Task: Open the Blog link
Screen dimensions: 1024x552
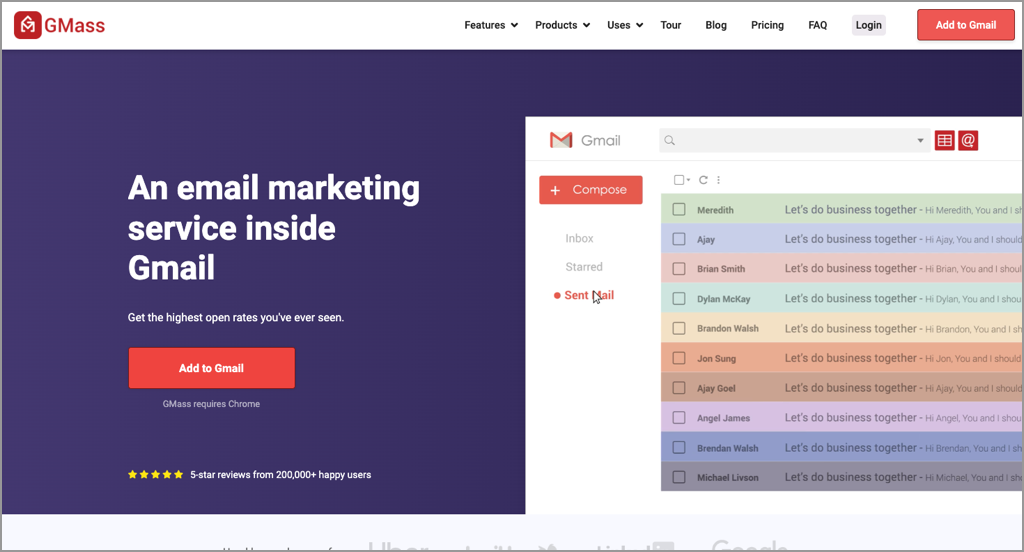Action: point(716,25)
